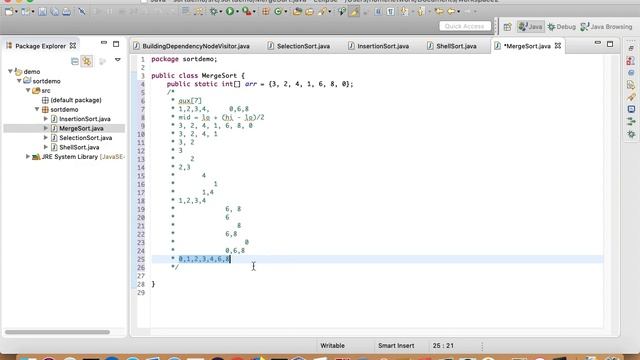Click line 8 'mid = lo + (hi - lo)/2'

pyautogui.click(x=221, y=117)
